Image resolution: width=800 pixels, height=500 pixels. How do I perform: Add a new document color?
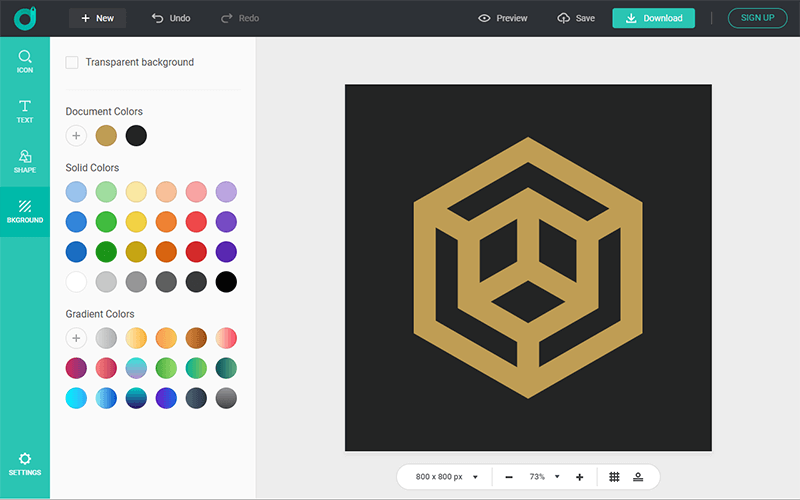tap(76, 135)
